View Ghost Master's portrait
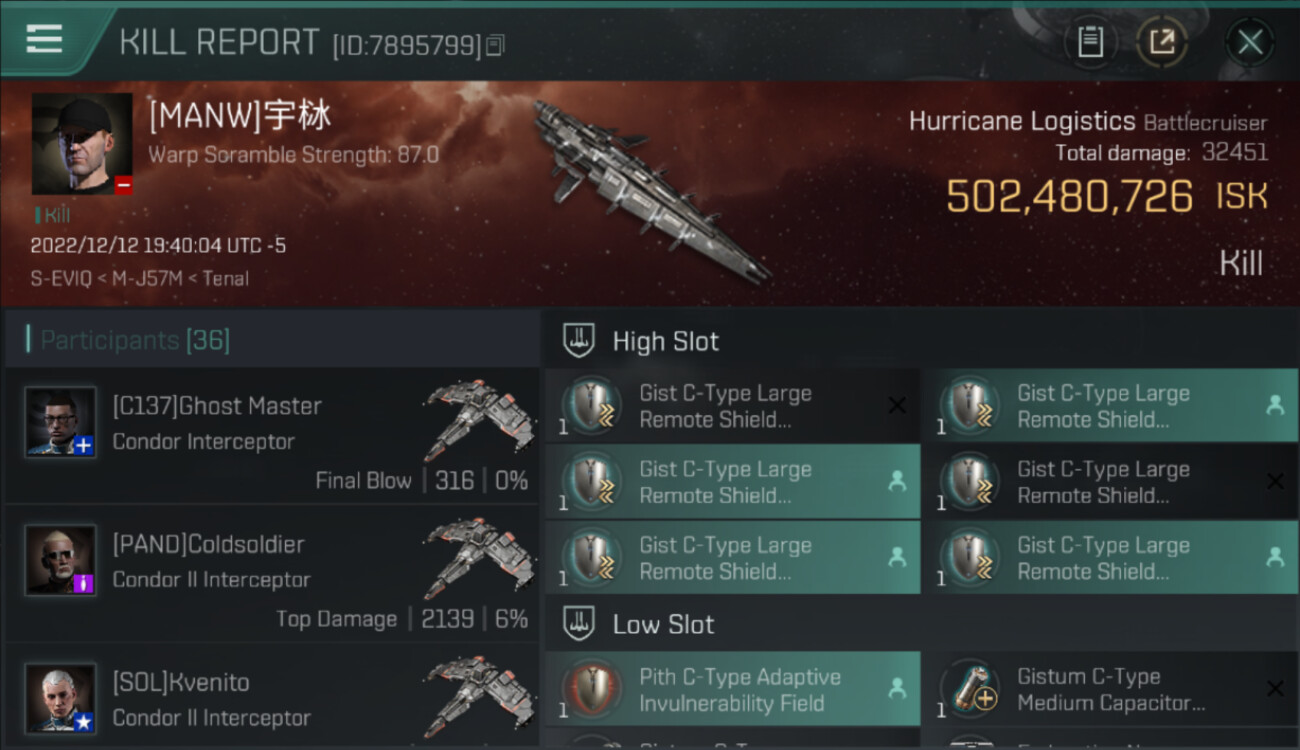Screen dimensions: 1300x750 point(61,422)
